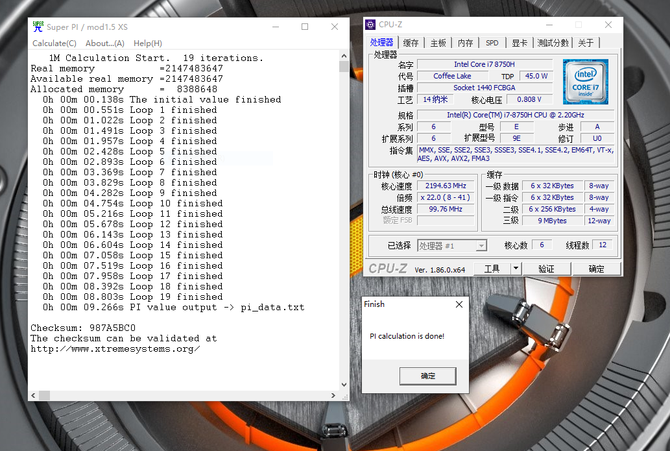
Task: Open the Calculate(C) menu
Action: click(54, 43)
